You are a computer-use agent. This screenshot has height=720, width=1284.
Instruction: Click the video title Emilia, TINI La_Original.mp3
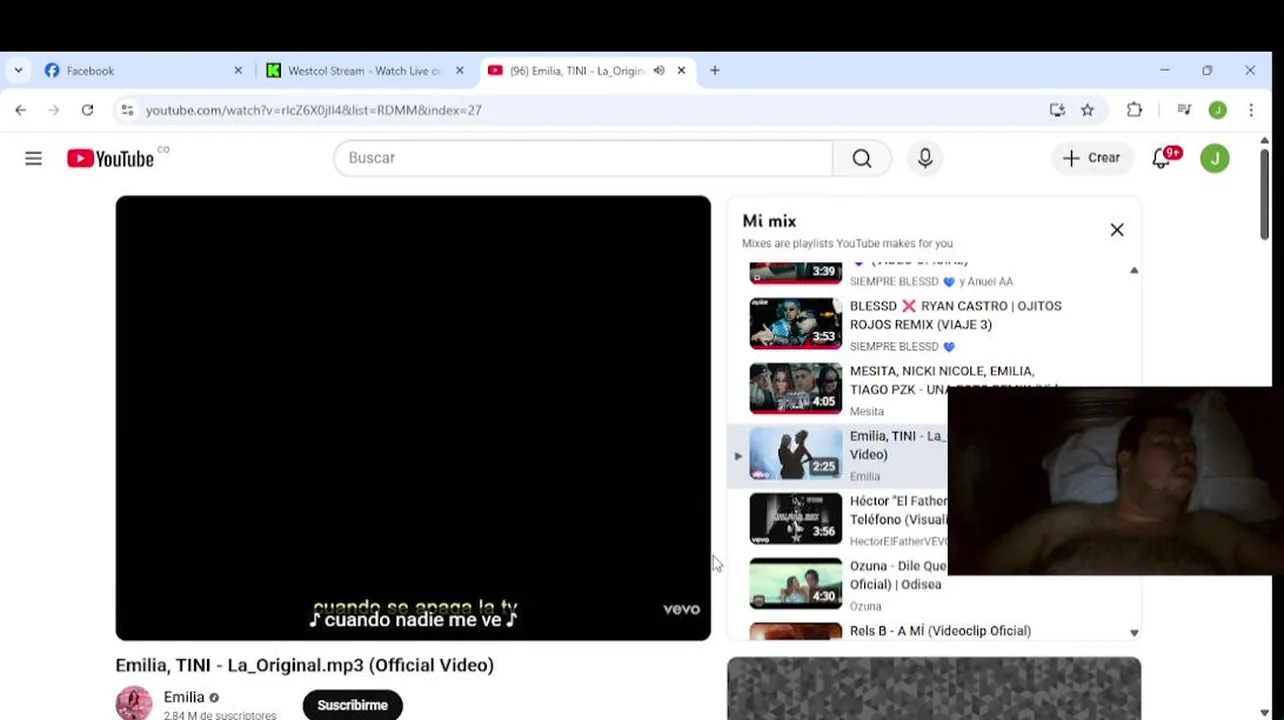(x=304, y=665)
